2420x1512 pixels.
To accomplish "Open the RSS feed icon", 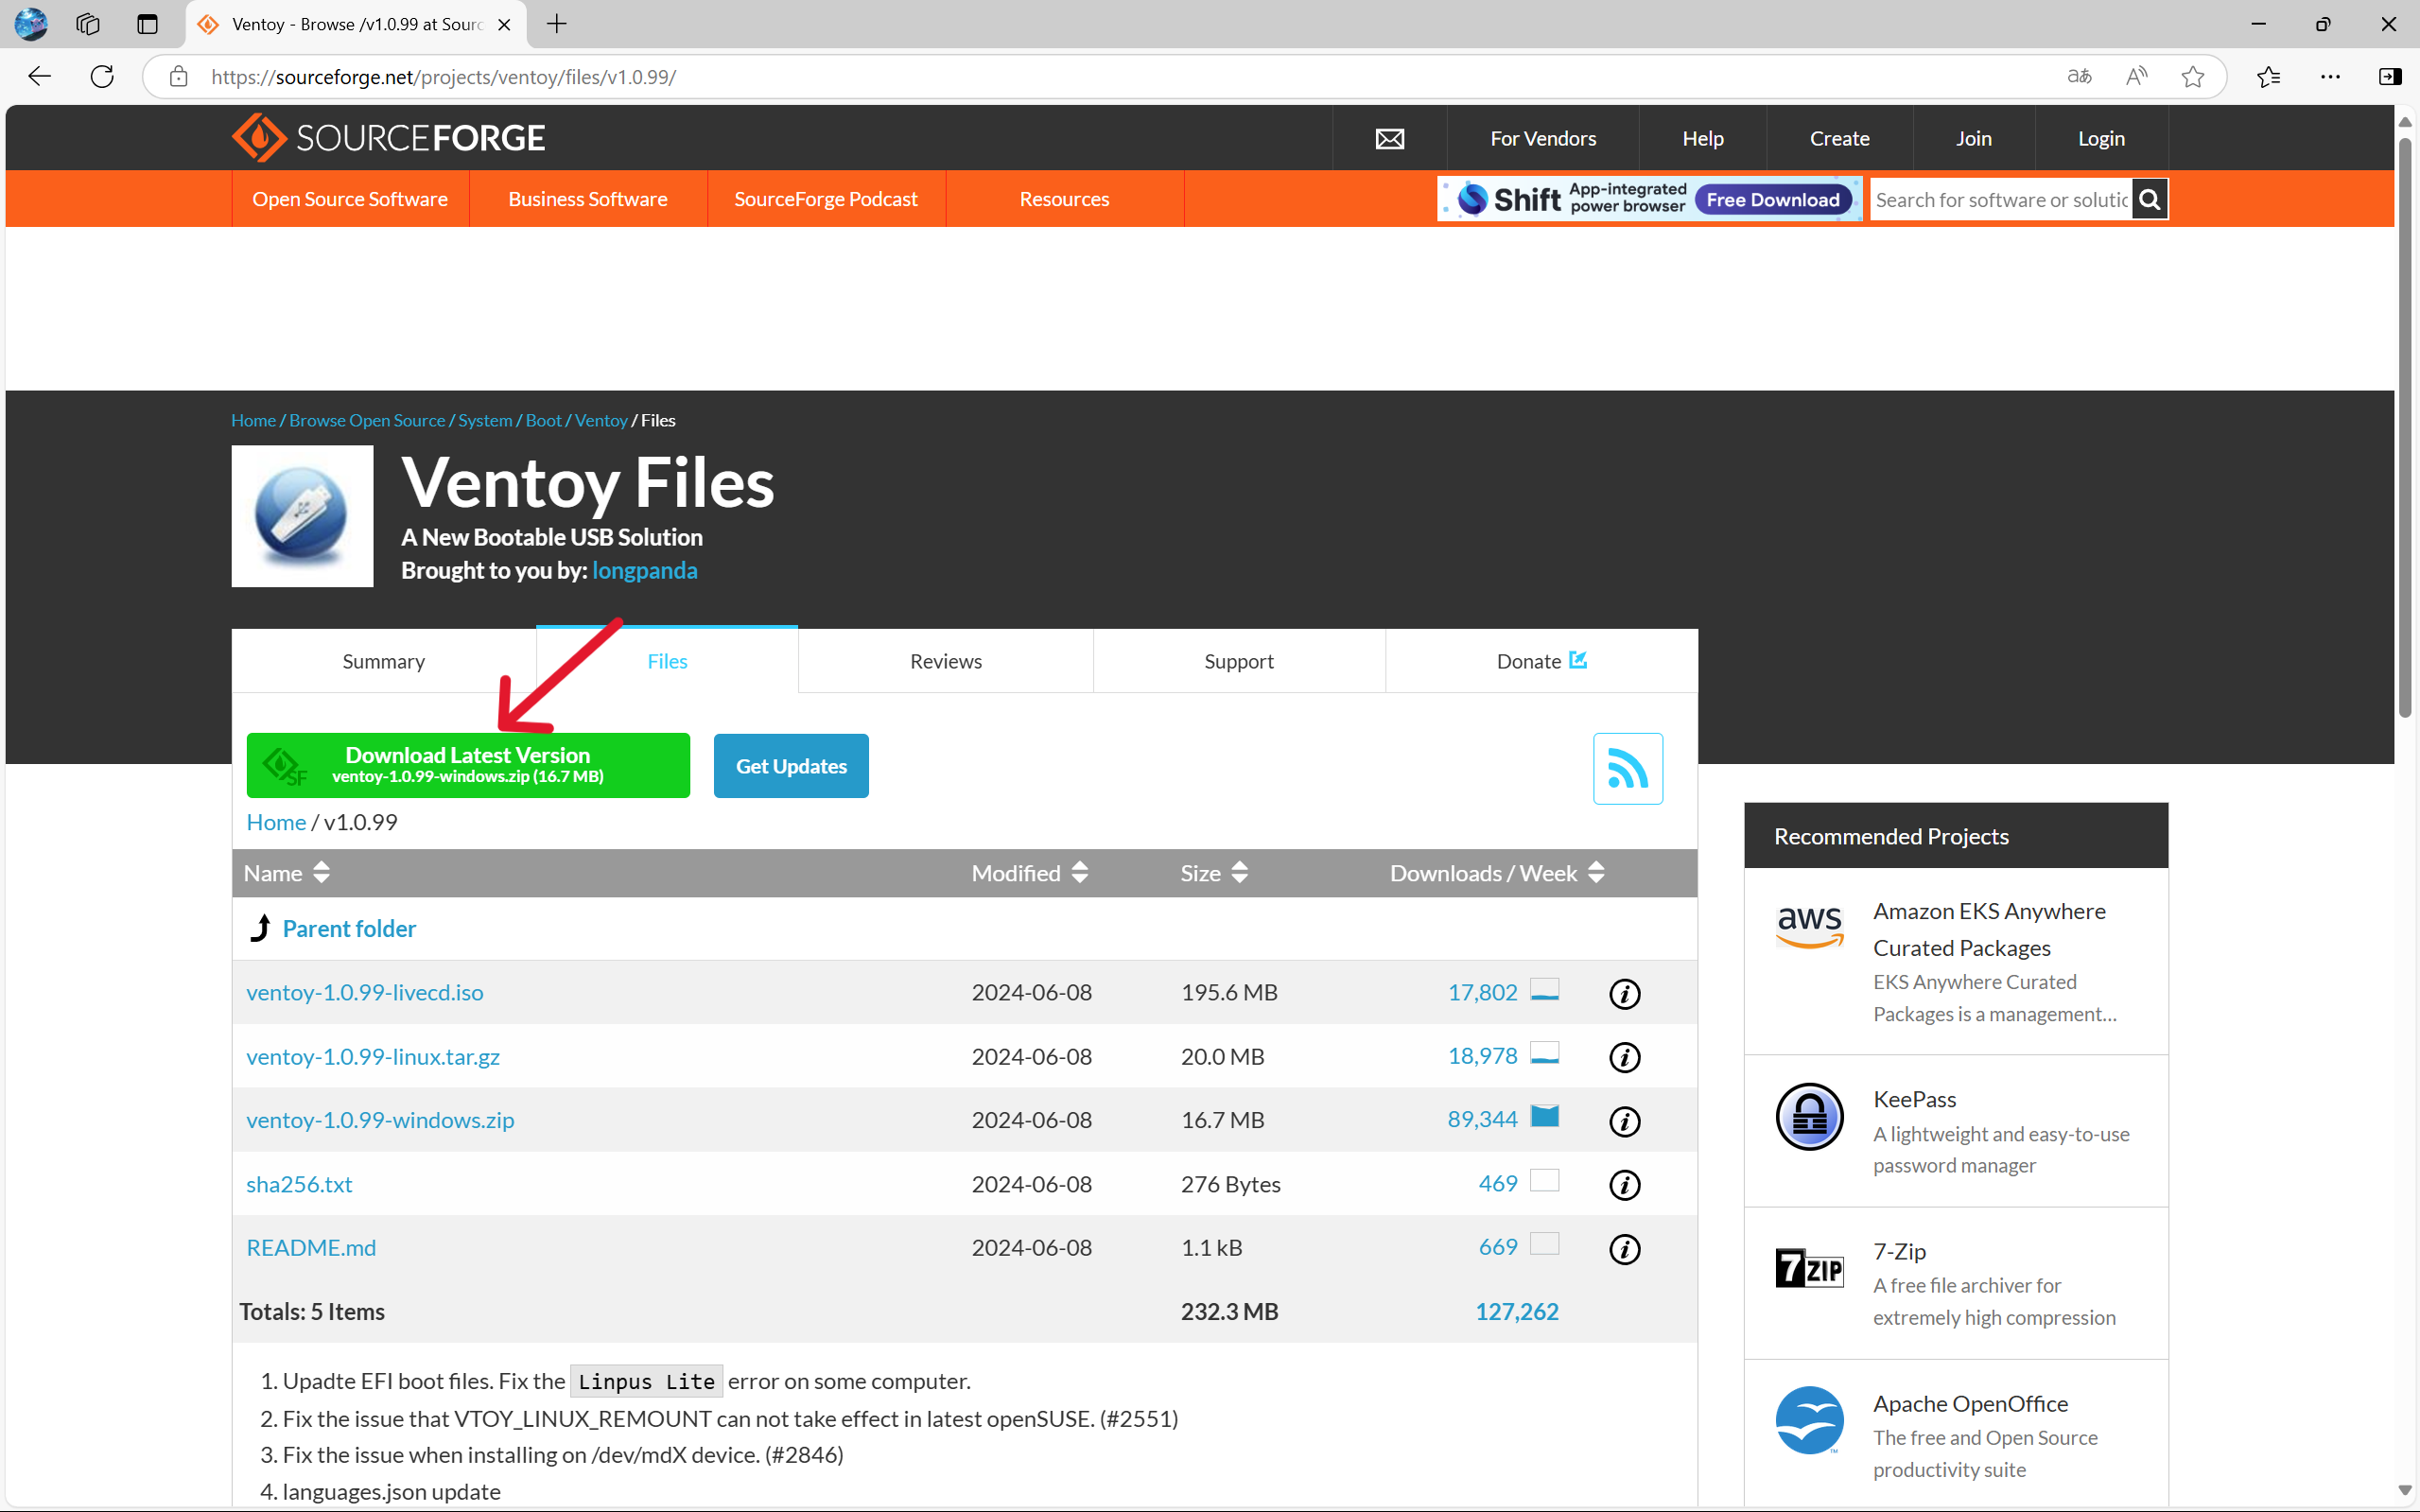I will 1627,768.
